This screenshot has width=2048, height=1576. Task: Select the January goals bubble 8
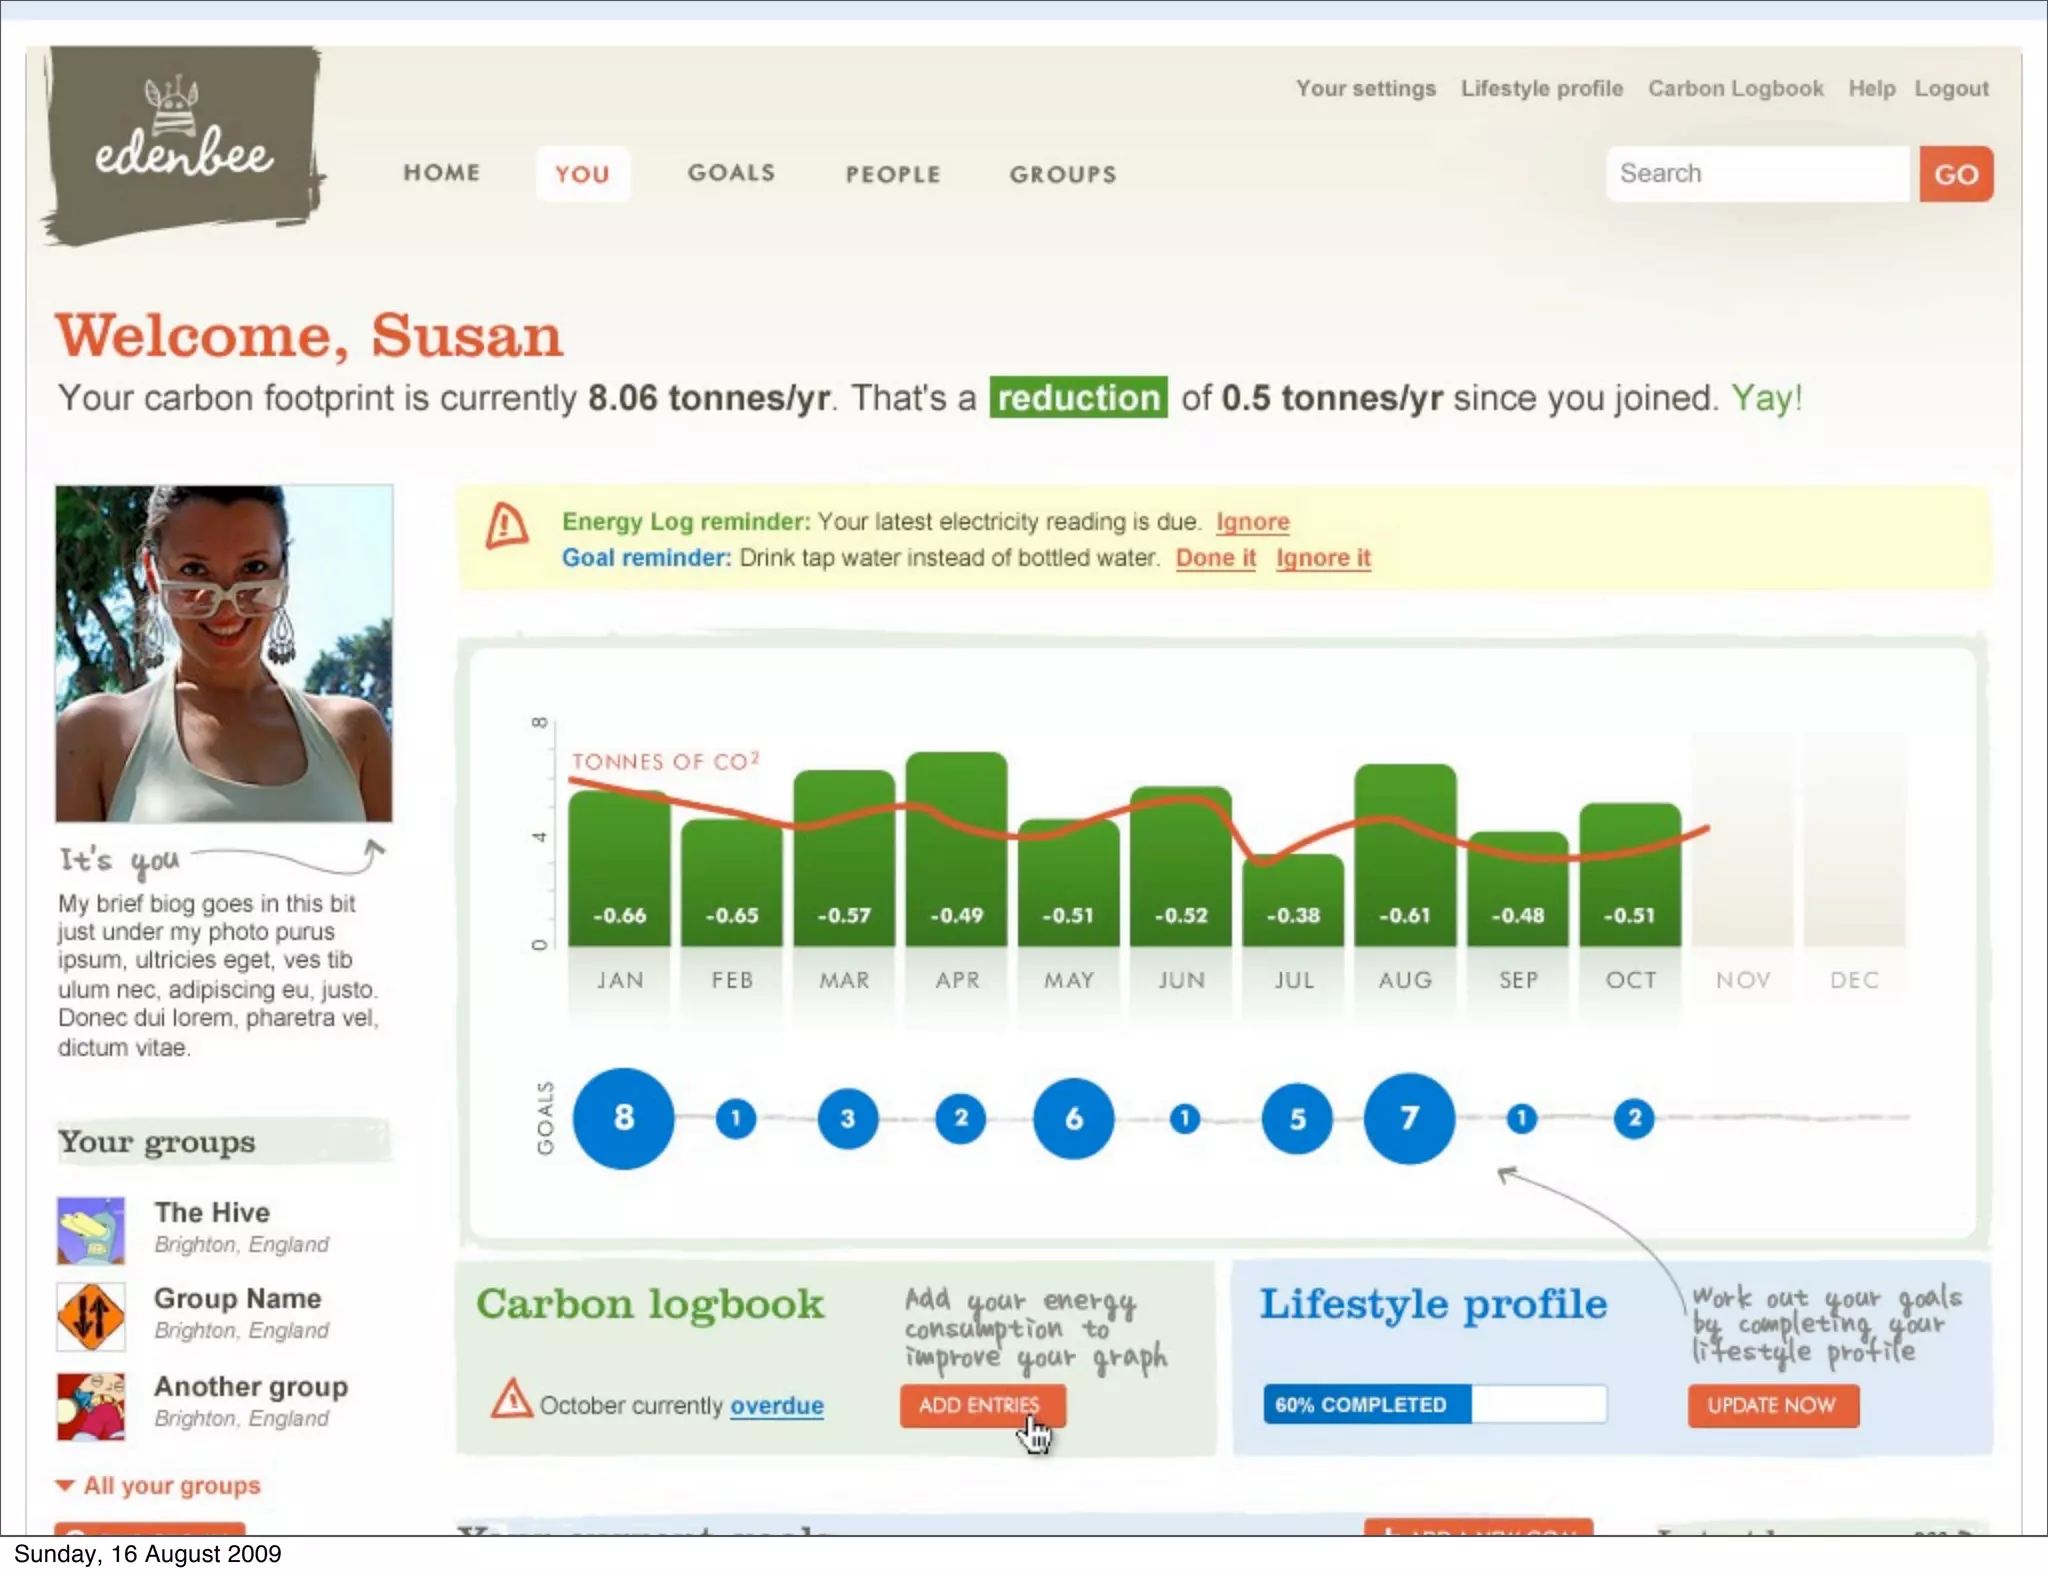tap(623, 1118)
